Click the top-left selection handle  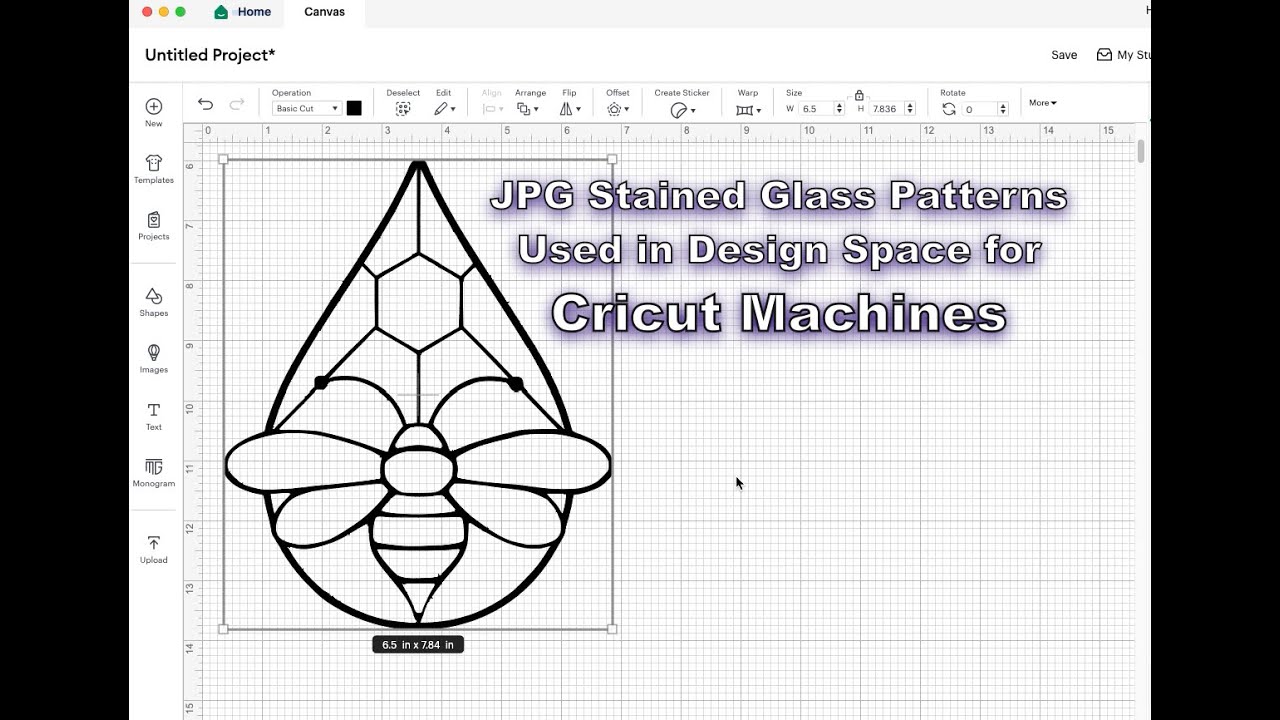pyautogui.click(x=223, y=159)
